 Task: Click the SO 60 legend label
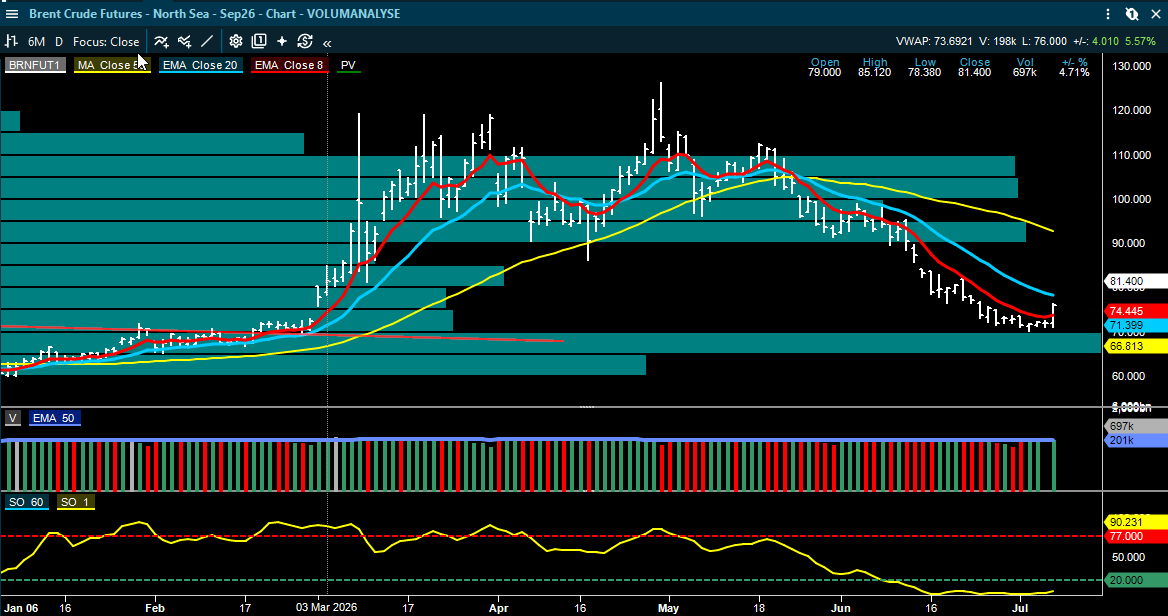pos(26,502)
